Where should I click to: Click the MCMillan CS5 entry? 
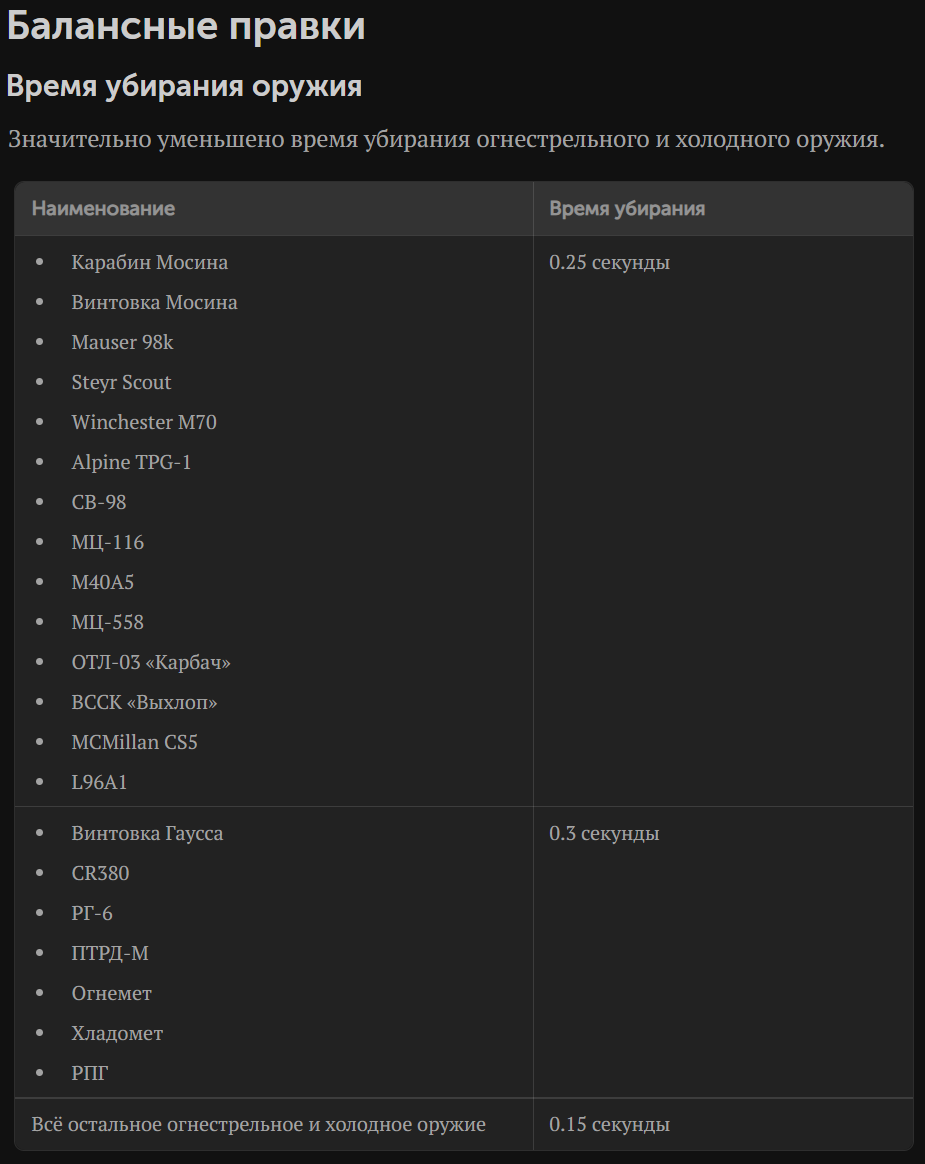134,742
